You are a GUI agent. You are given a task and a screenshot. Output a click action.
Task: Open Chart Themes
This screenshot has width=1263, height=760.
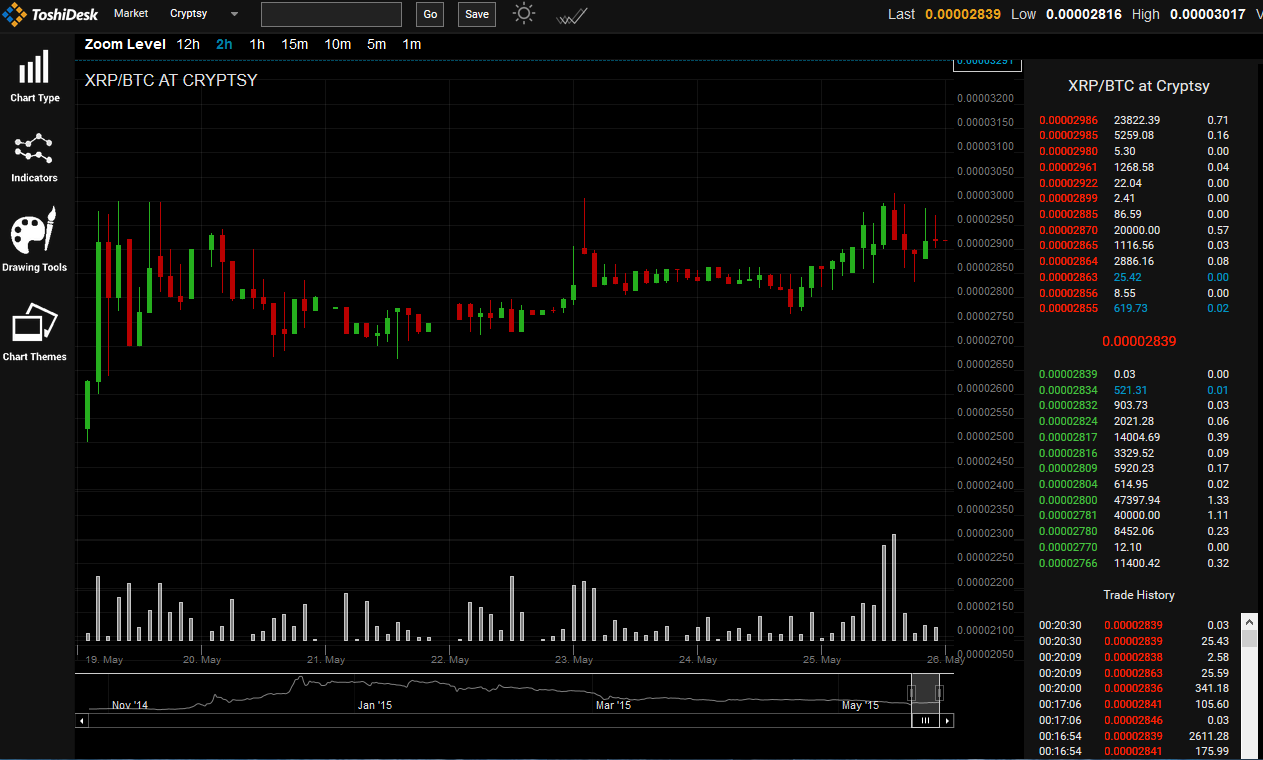tap(35, 331)
